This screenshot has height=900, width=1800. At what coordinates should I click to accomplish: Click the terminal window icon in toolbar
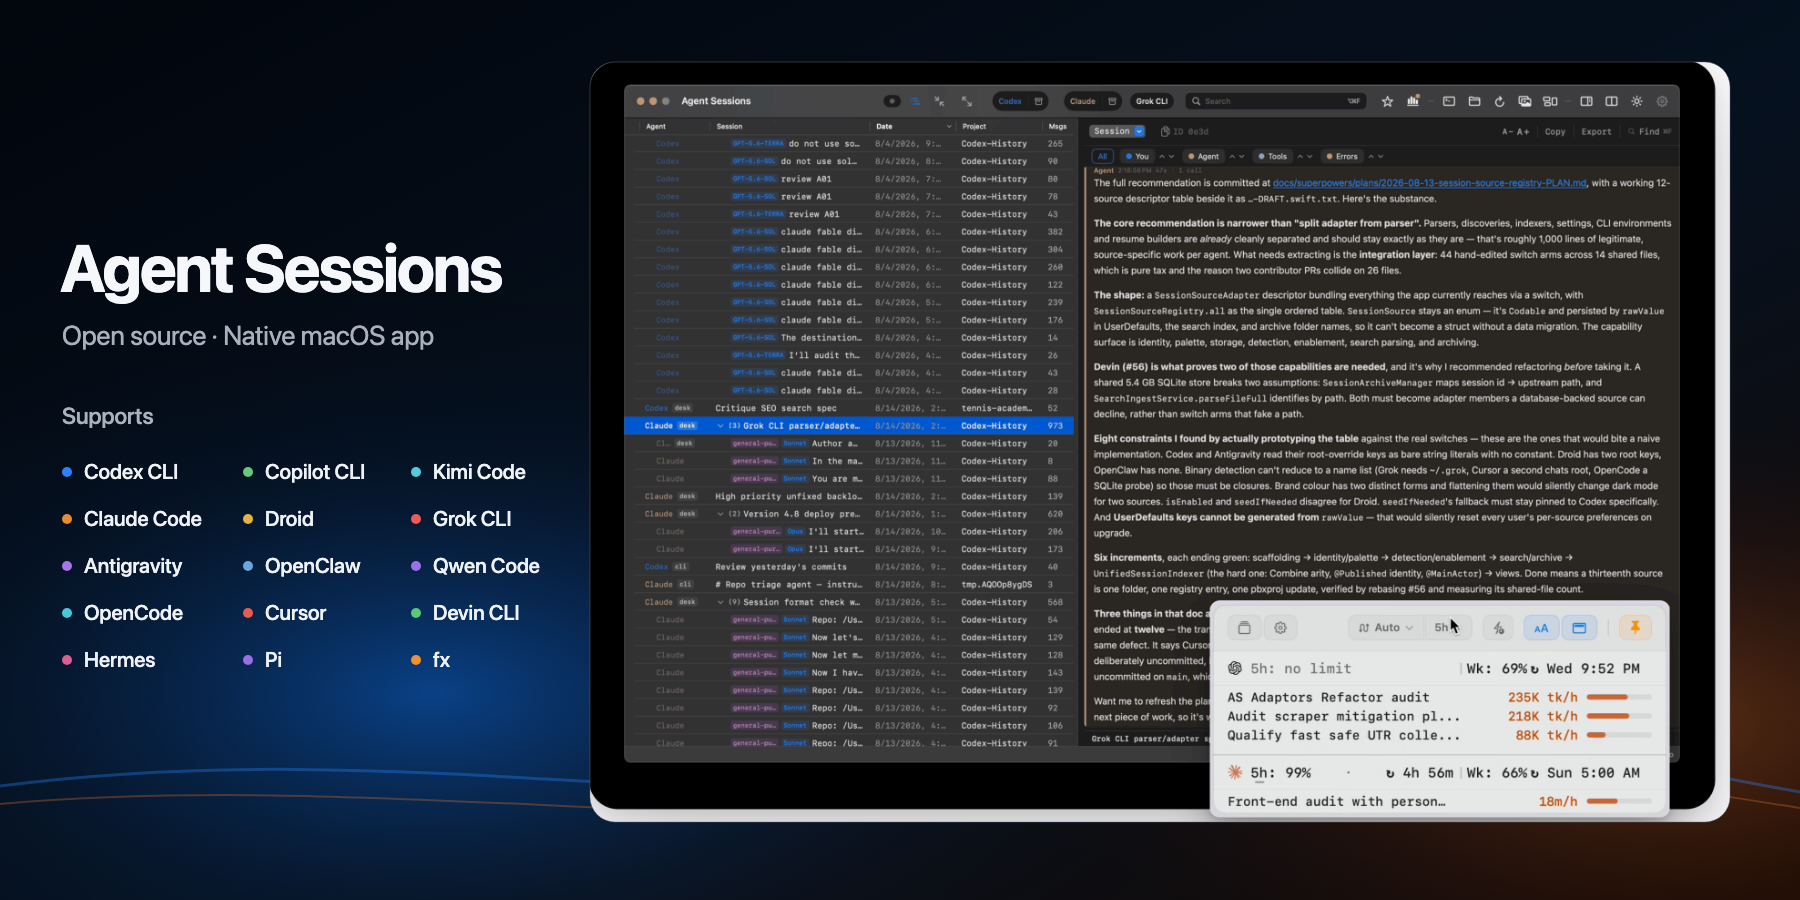(1448, 101)
